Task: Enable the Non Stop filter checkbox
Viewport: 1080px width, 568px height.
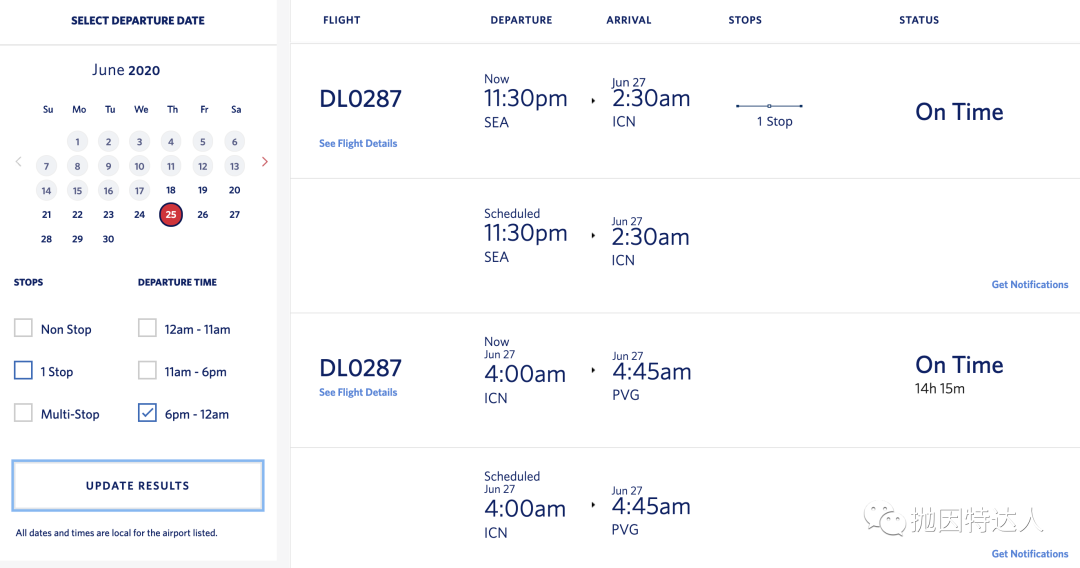Action: click(24, 328)
